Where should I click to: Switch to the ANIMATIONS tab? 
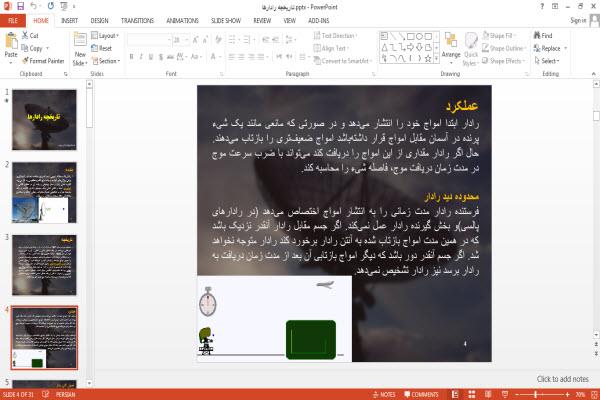point(183,21)
